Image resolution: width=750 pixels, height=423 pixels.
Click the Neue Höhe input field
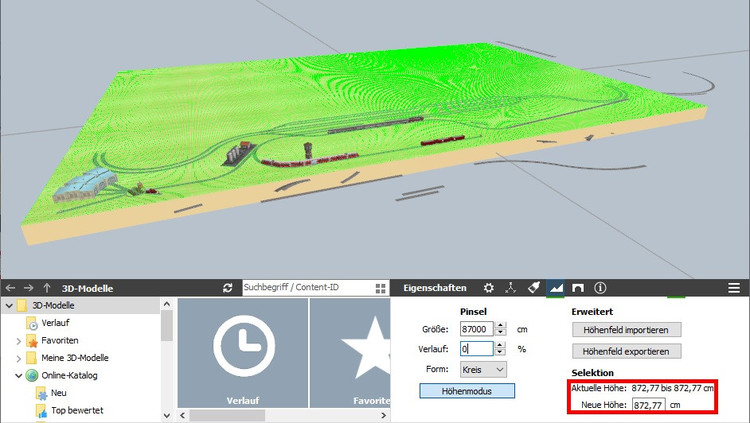pos(649,405)
